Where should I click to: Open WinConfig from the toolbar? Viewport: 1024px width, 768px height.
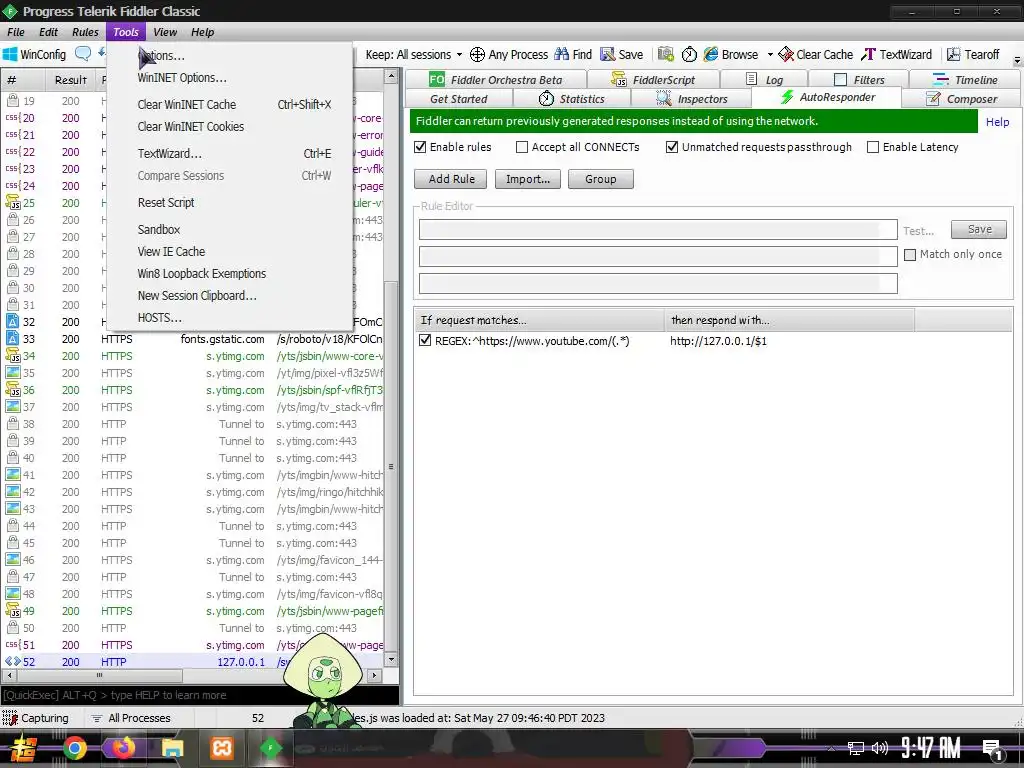35,54
